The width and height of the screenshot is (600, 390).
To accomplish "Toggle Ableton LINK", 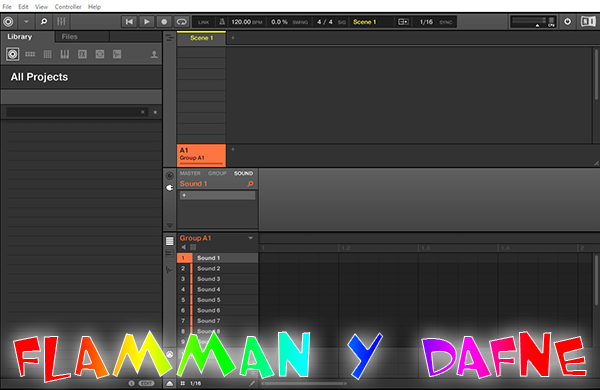I will coord(203,22).
